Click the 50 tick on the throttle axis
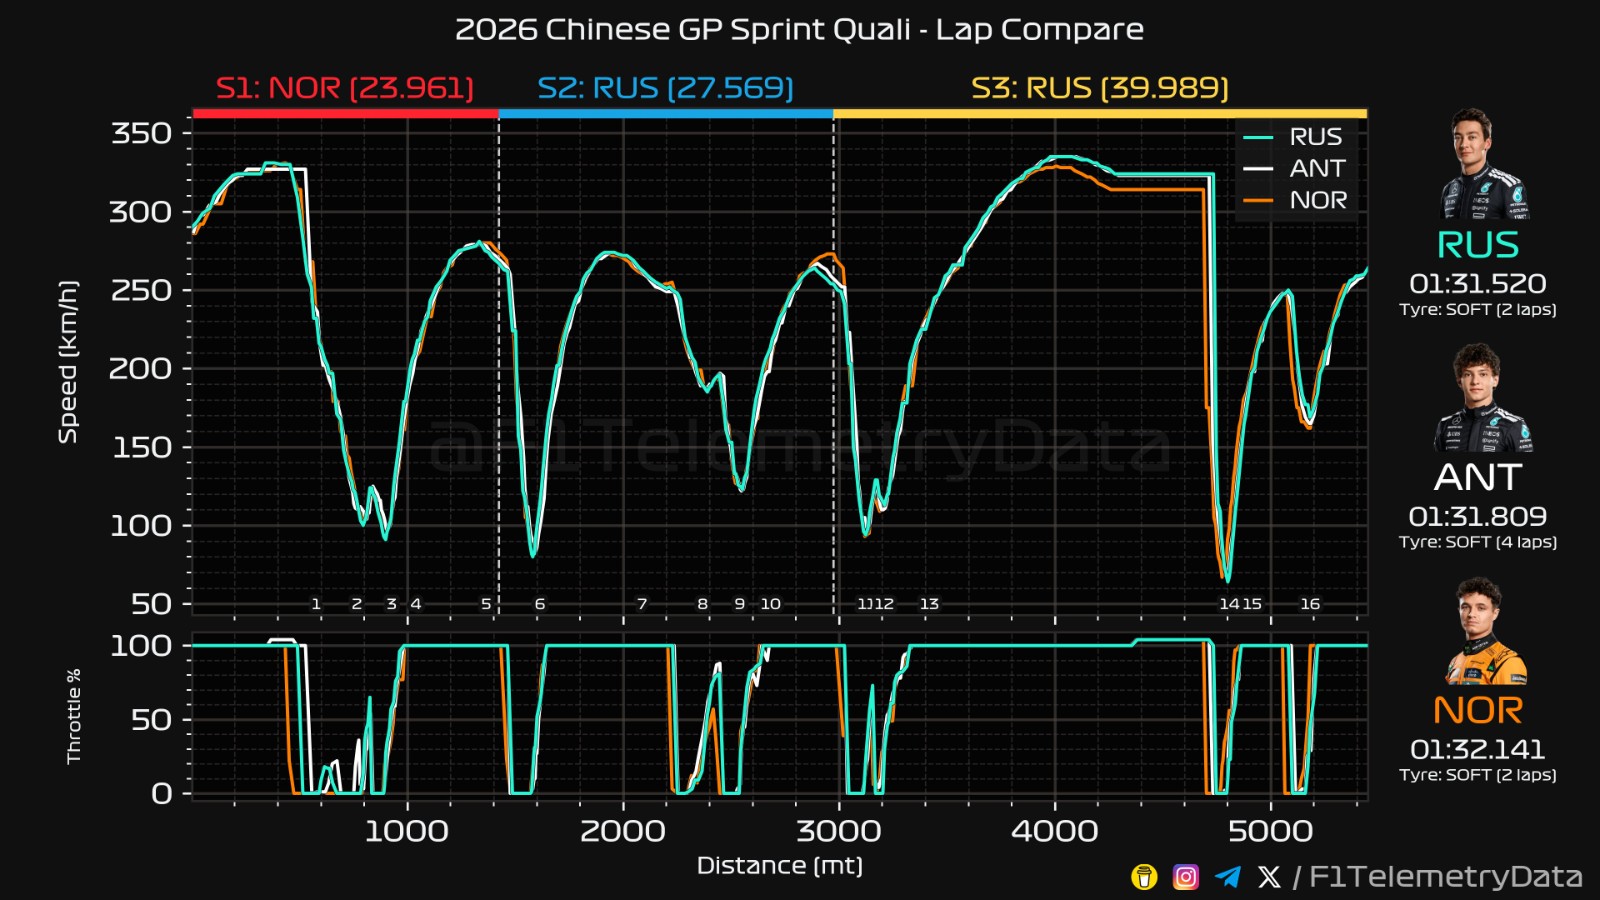1600x900 pixels. point(151,720)
